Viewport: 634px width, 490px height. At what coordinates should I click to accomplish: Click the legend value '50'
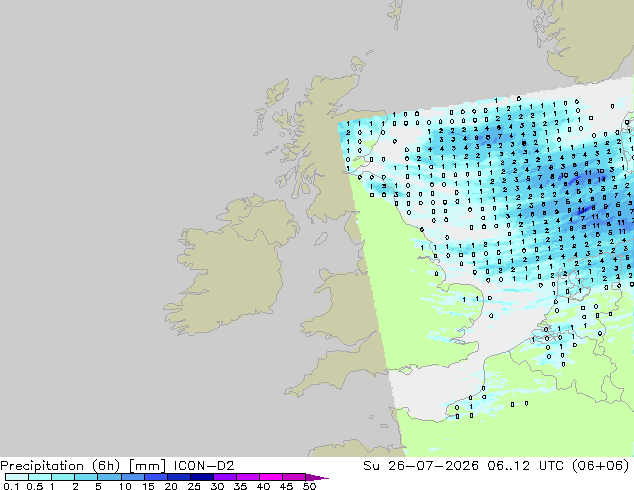pos(309,486)
